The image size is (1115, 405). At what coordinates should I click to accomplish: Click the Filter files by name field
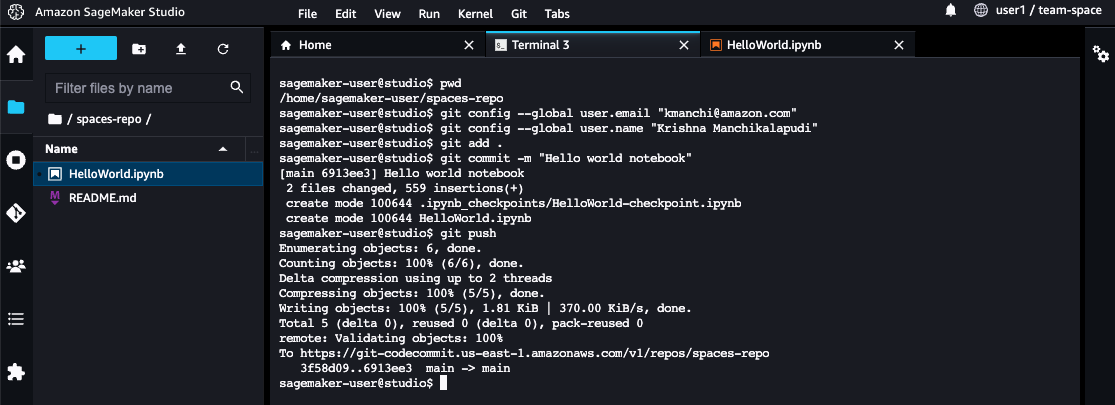[139, 88]
